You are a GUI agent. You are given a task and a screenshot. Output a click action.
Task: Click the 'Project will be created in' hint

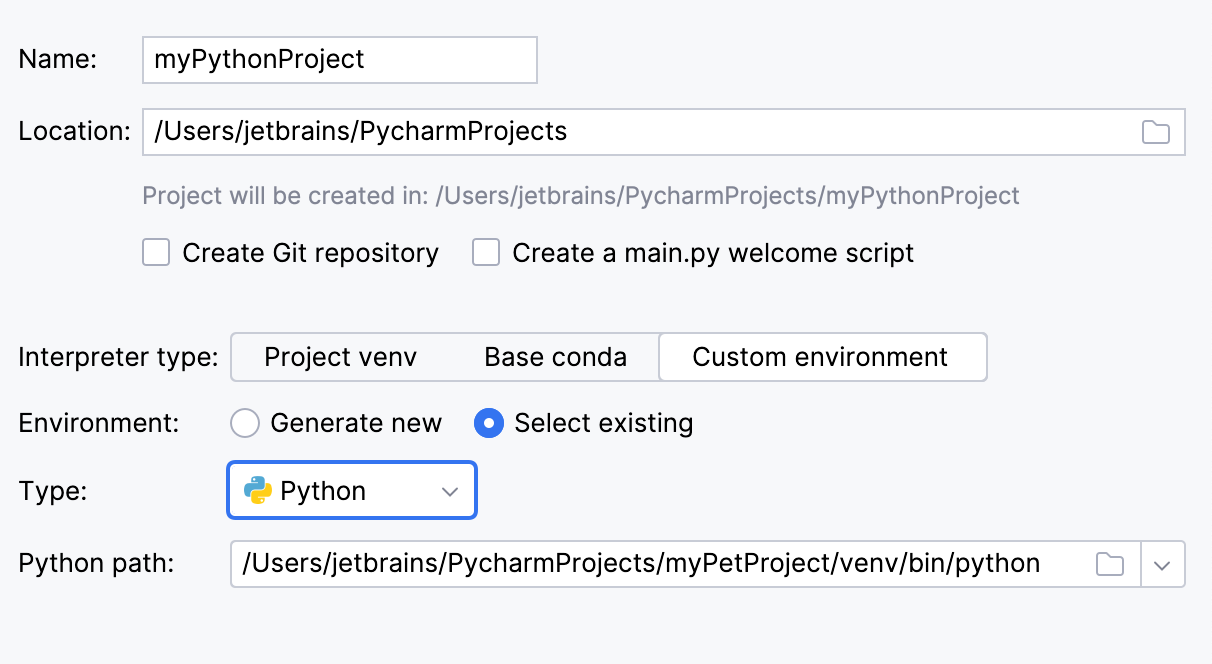click(580, 195)
